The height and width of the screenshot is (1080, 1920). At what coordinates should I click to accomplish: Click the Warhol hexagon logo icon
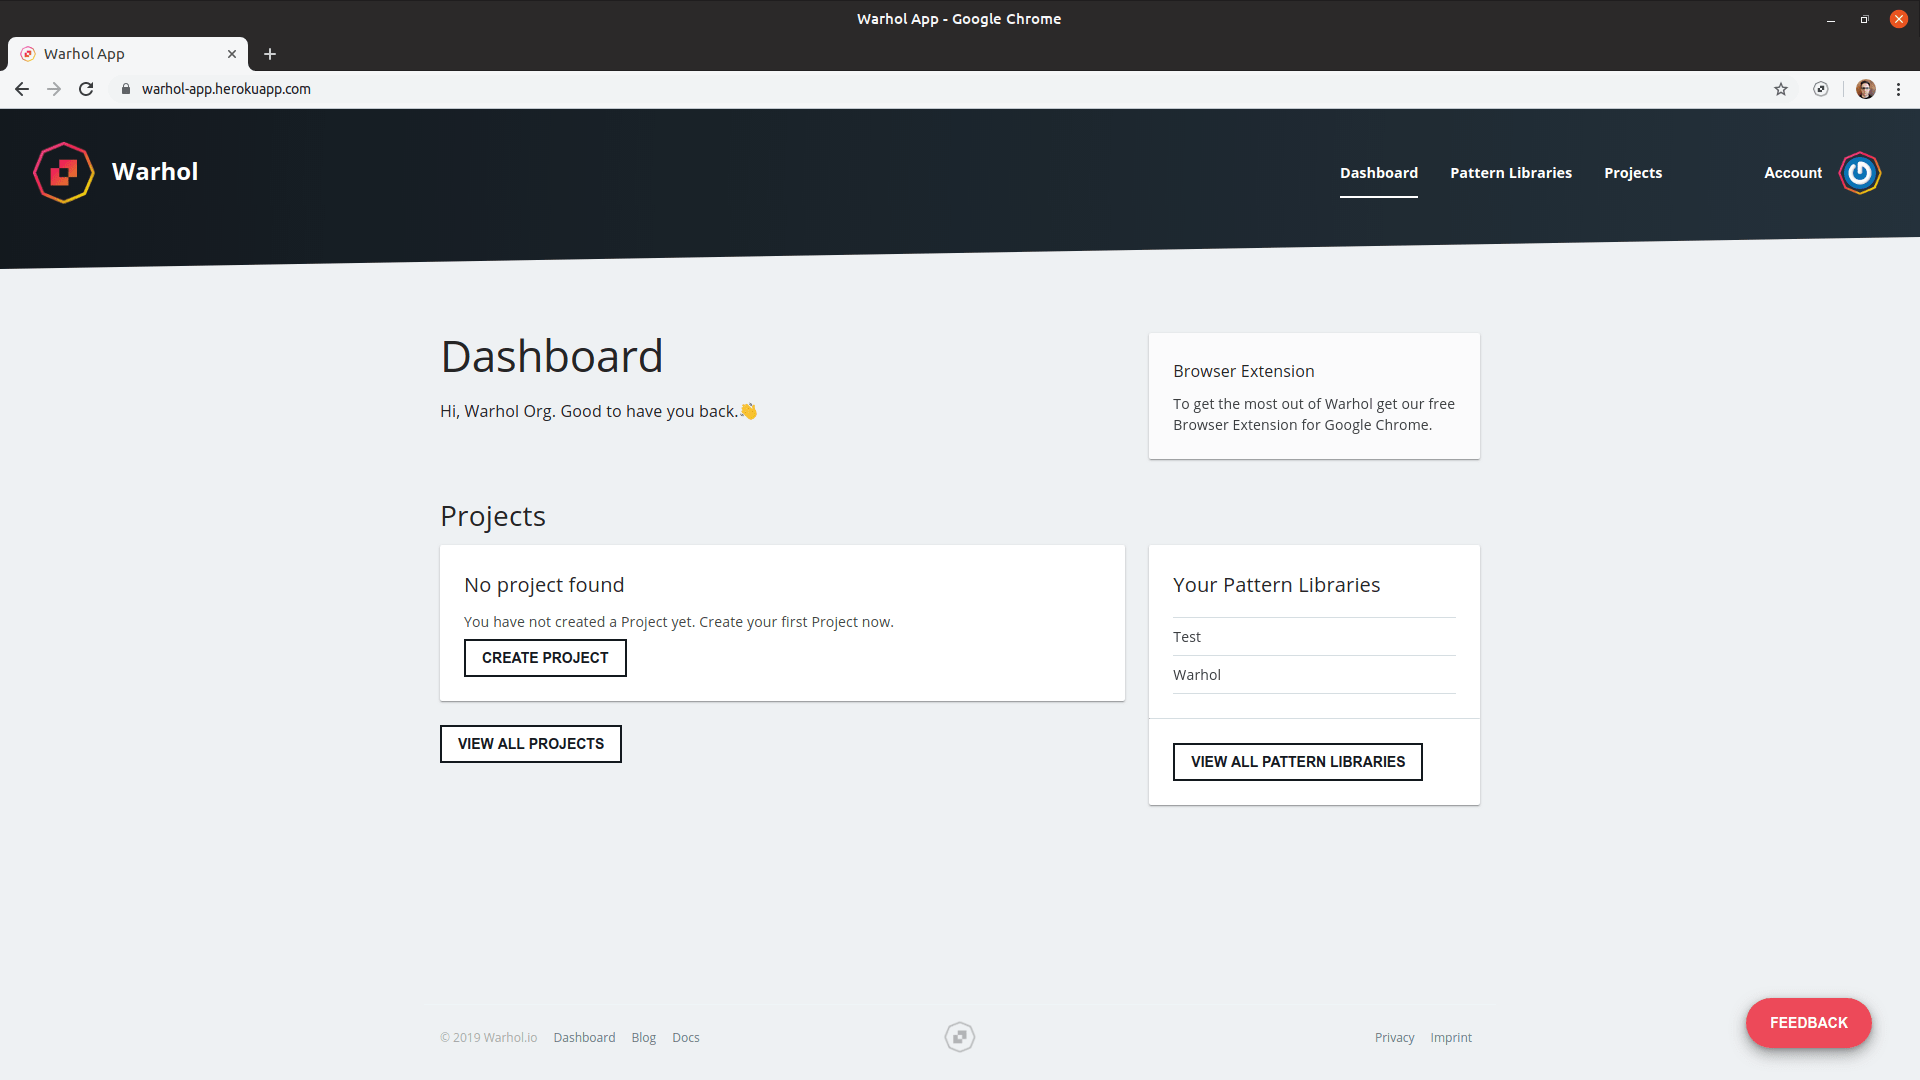(x=64, y=172)
